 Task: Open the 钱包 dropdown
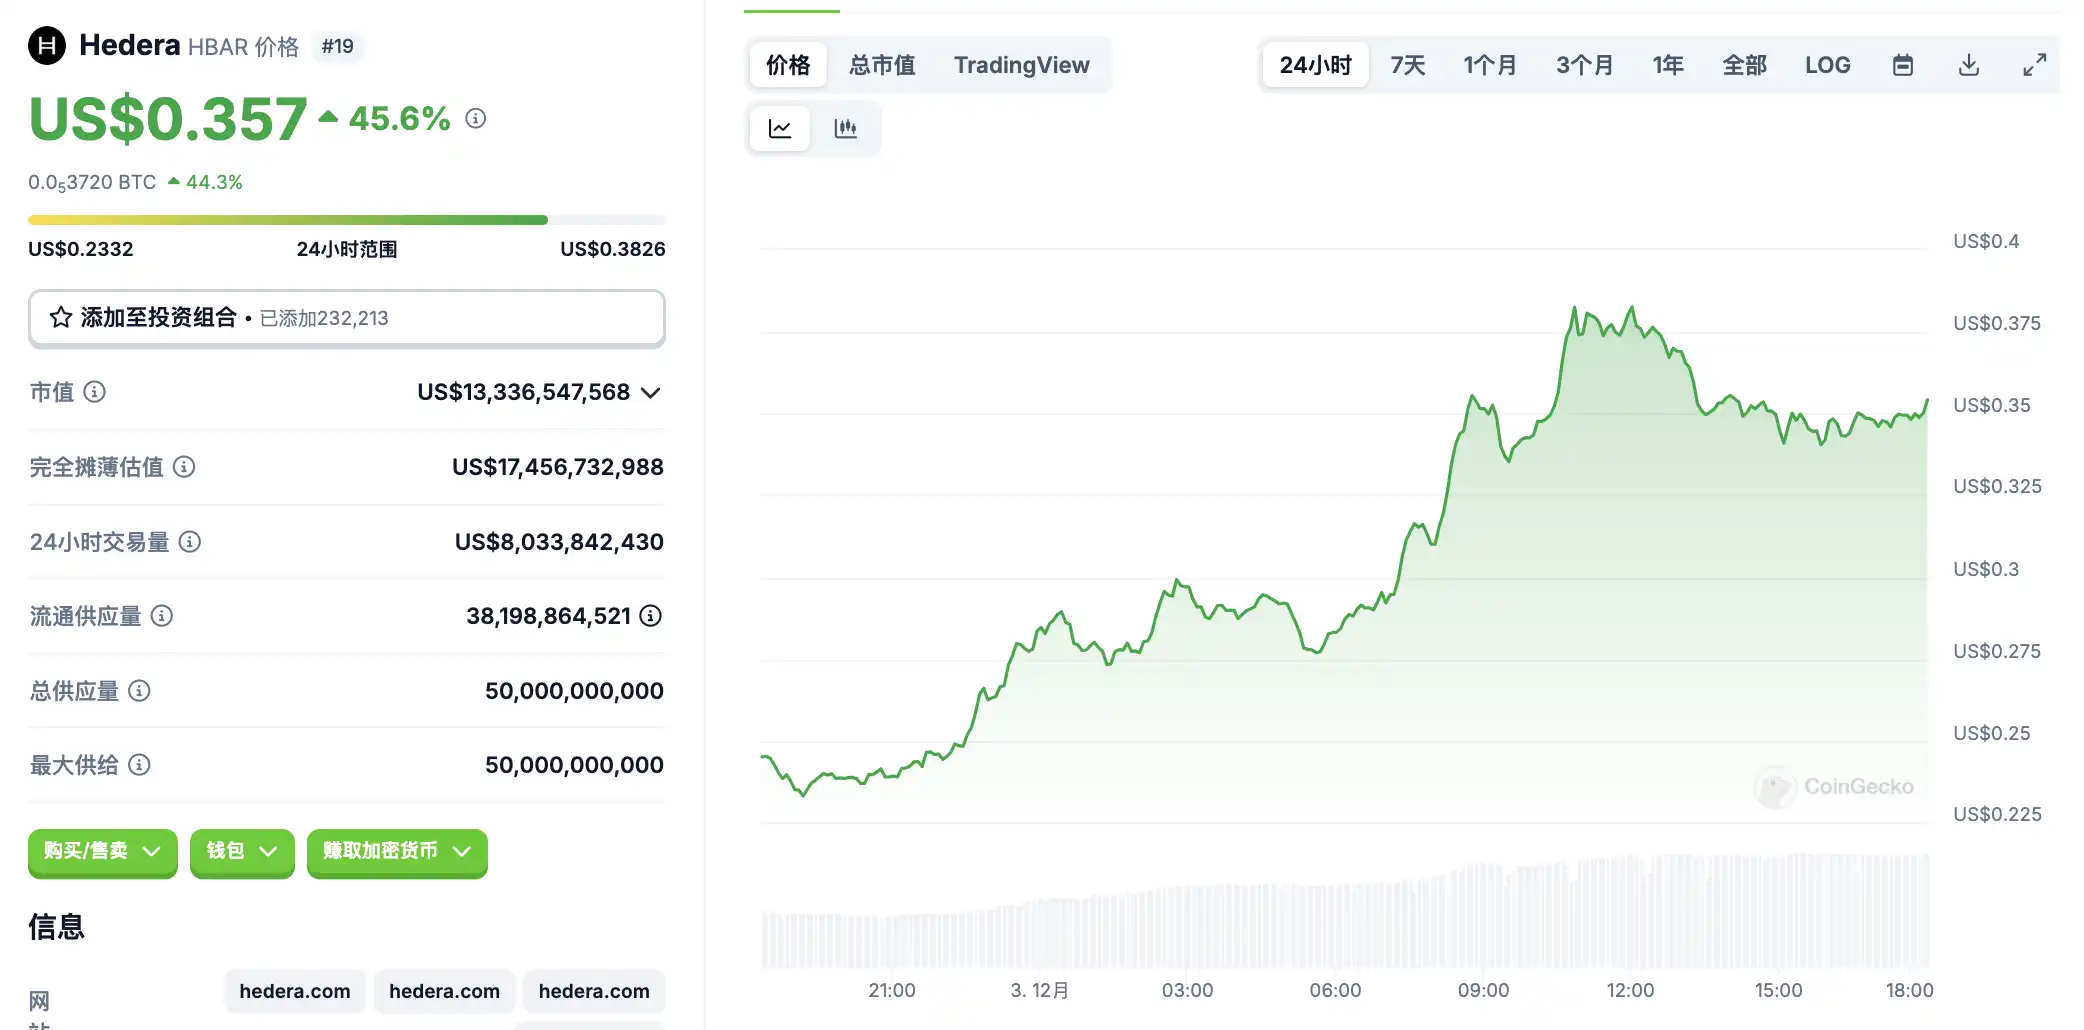242,851
